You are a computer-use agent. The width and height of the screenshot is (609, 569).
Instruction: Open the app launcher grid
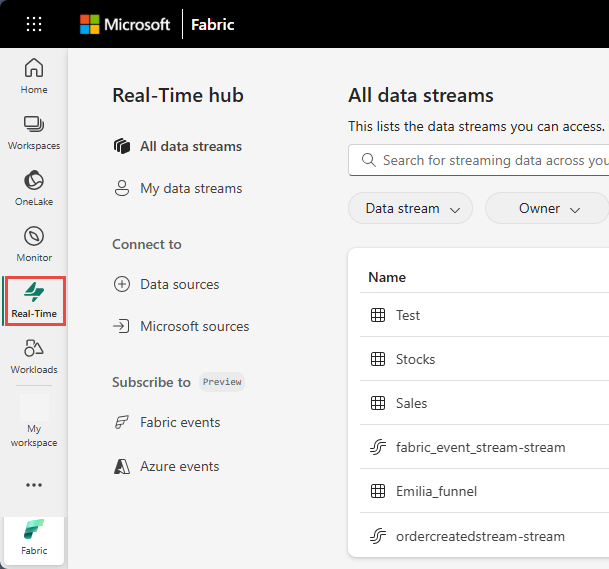click(34, 24)
